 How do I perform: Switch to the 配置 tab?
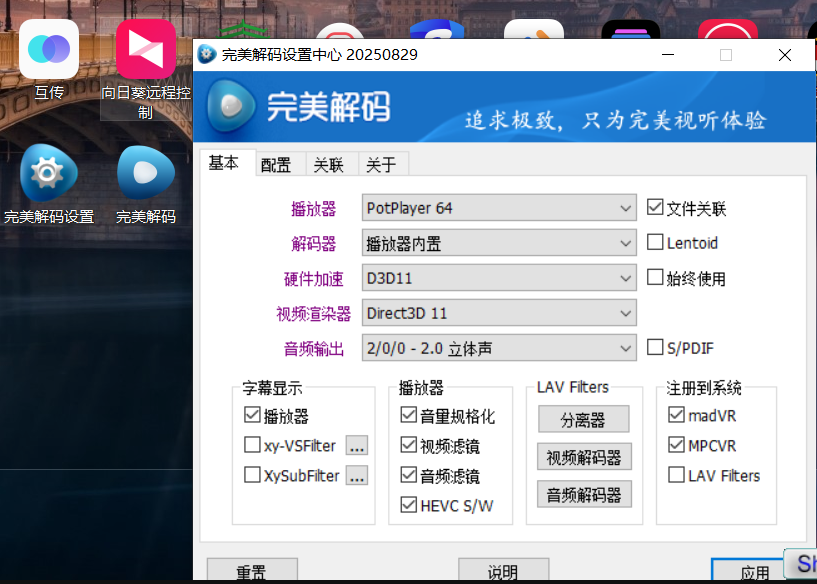[276, 165]
